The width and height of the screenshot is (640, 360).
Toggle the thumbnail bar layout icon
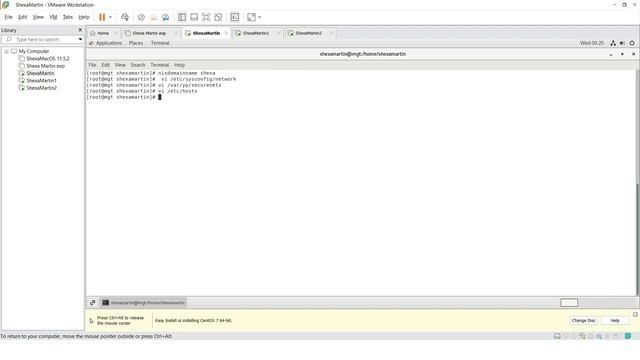pyautogui.click(x=194, y=17)
